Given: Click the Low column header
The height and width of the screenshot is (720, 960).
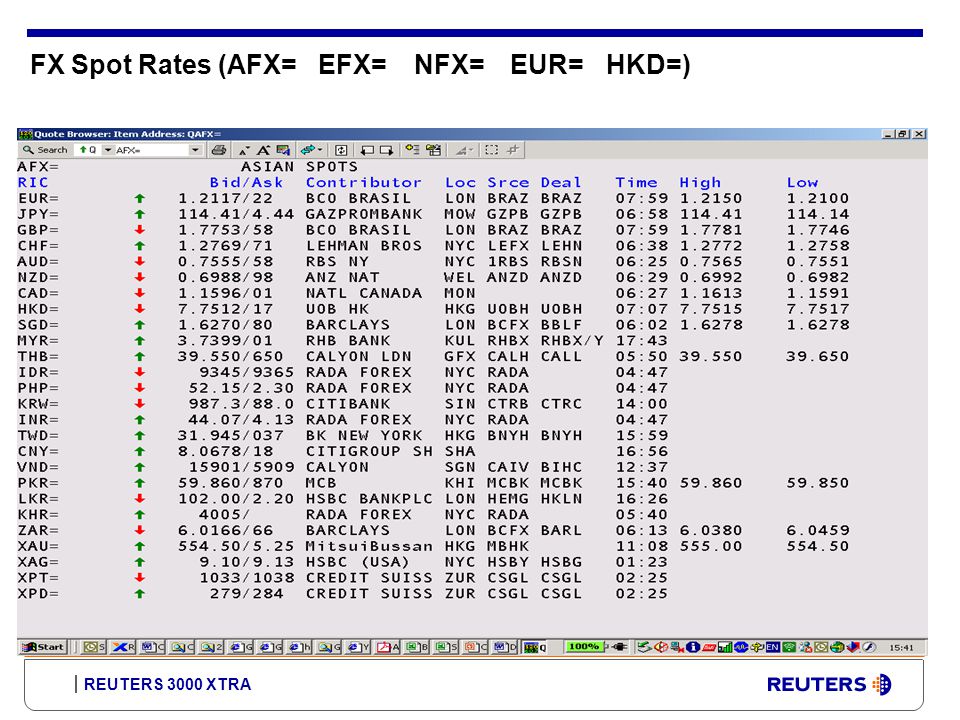Looking at the screenshot, I should coord(802,182).
